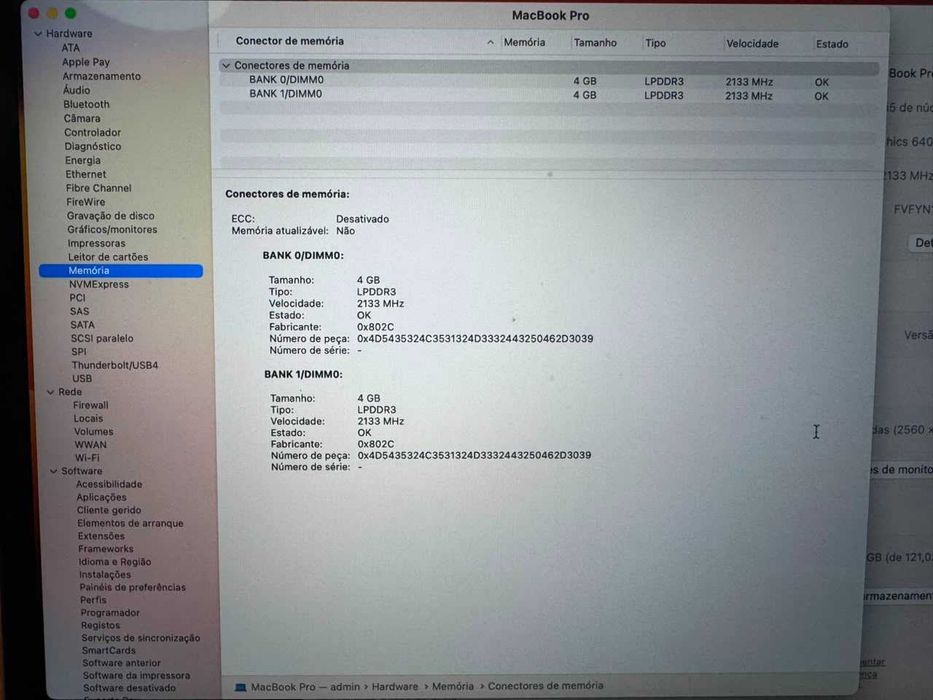Select Extensões in Software list

pyautogui.click(x=101, y=536)
